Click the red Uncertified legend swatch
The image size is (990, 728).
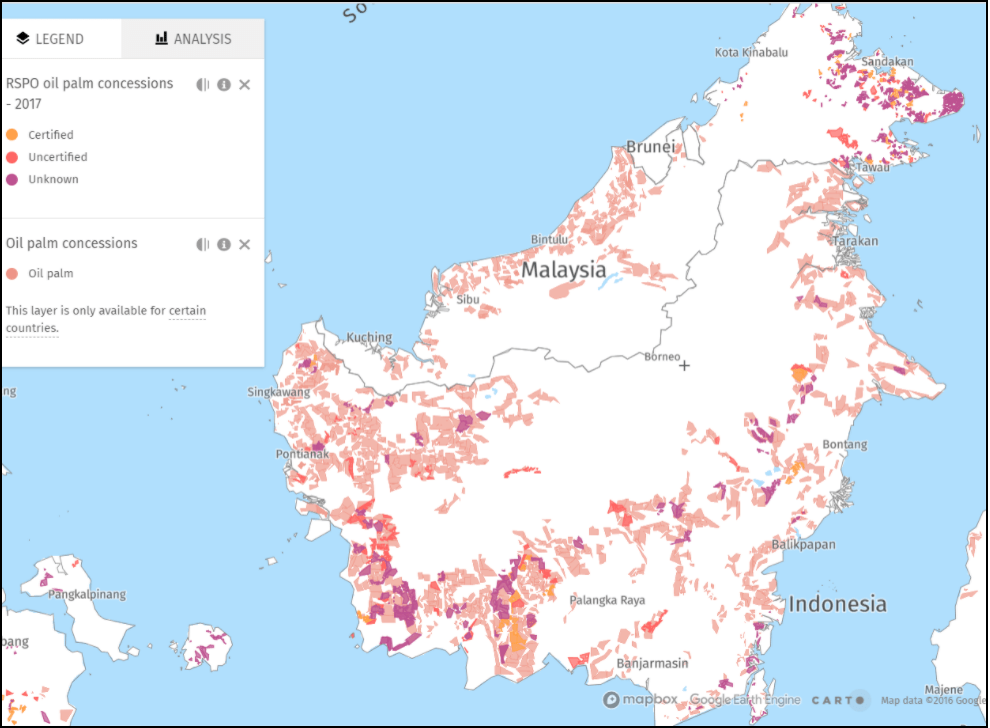click(12, 157)
